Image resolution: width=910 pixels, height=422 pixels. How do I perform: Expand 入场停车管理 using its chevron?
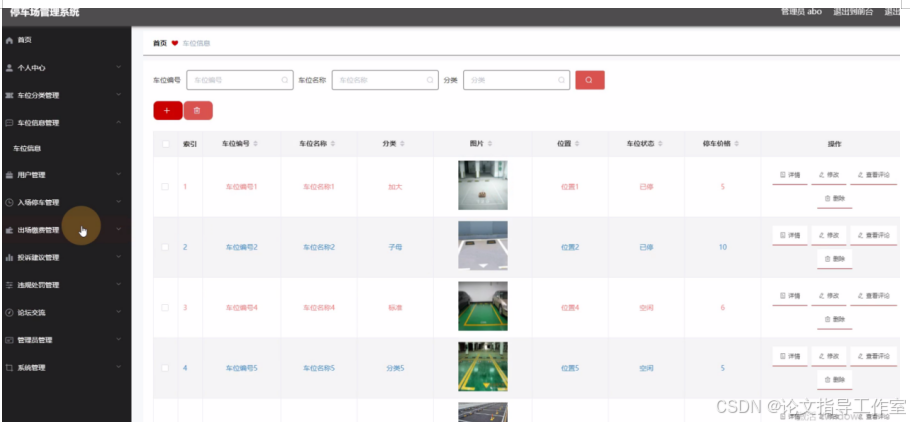click(x=118, y=202)
